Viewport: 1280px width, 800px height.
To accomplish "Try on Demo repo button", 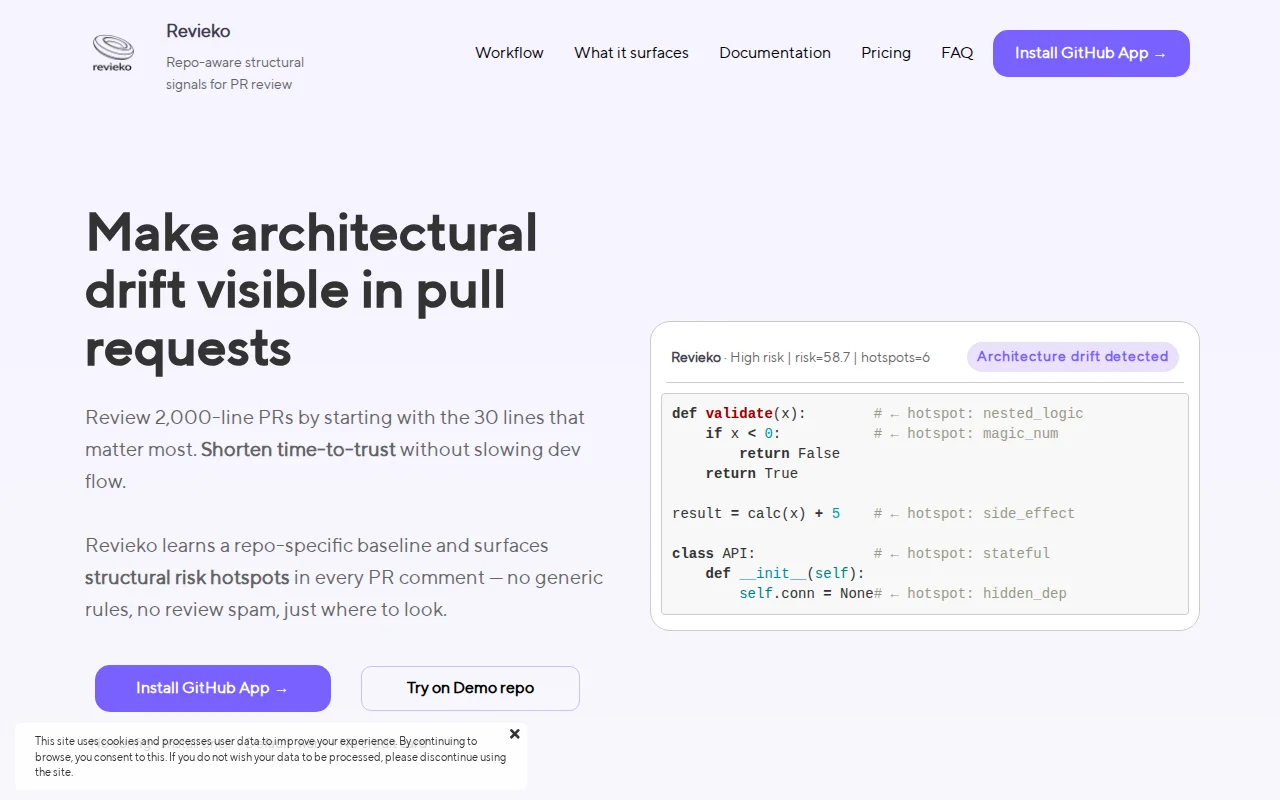I will pyautogui.click(x=470, y=688).
